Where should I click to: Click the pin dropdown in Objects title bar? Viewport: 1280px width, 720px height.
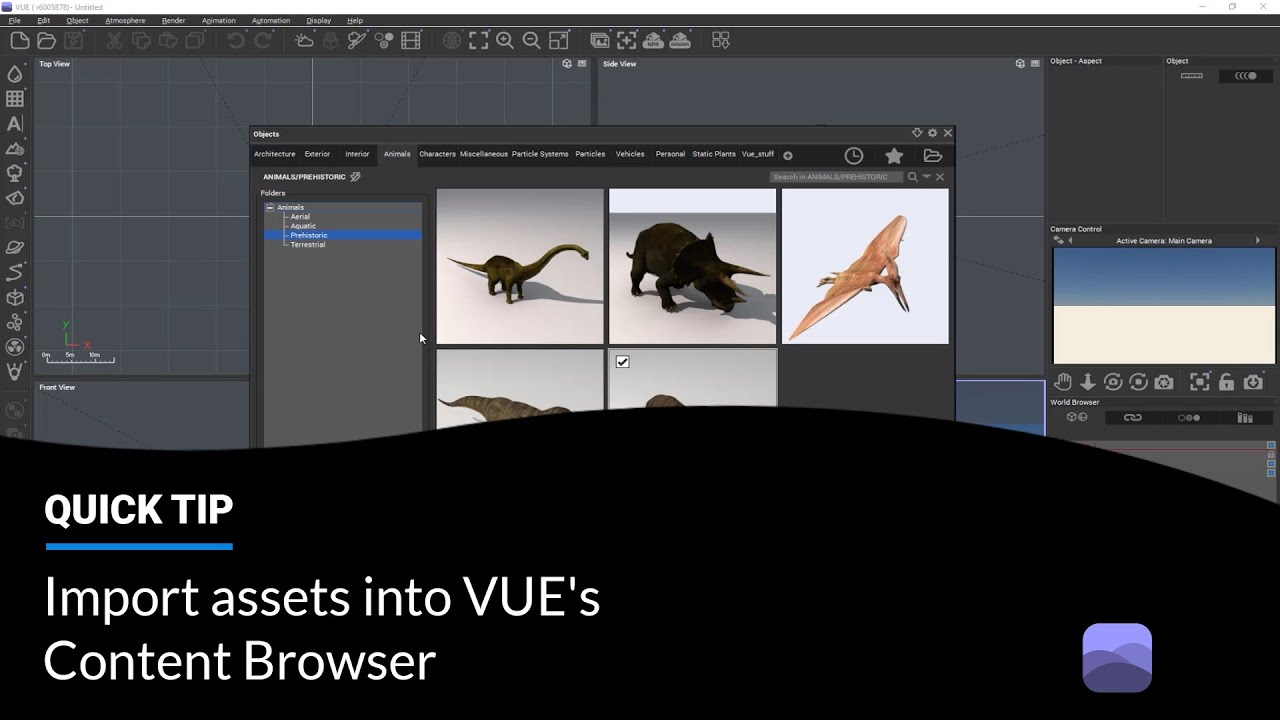tap(917, 133)
